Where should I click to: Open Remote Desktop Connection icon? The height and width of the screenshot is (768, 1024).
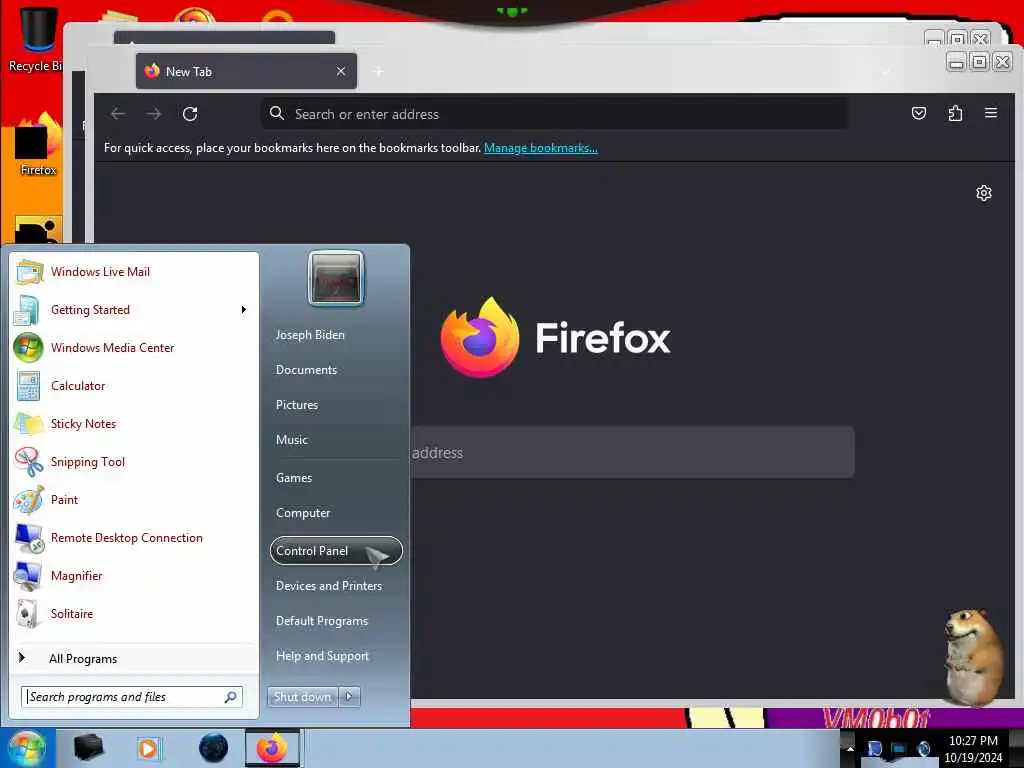click(x=29, y=538)
